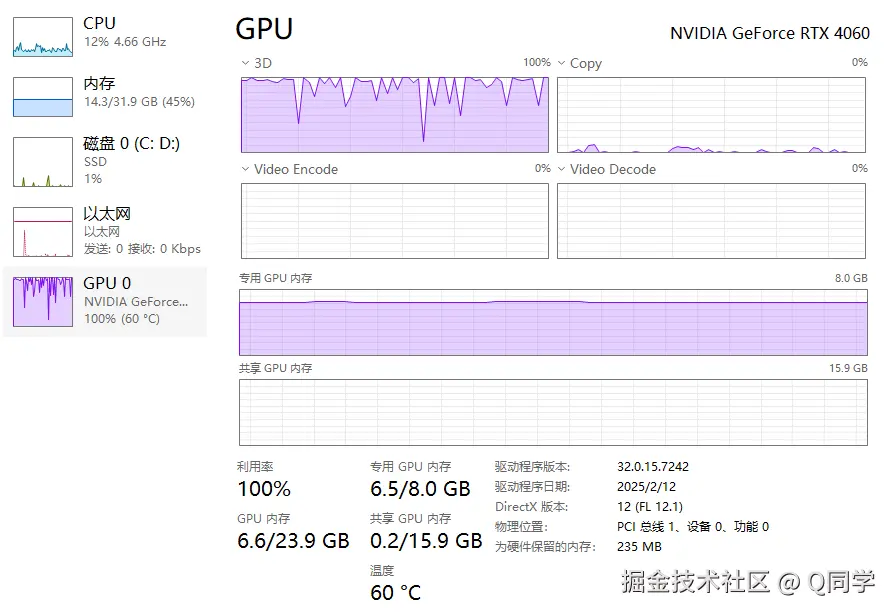The height and width of the screenshot is (614, 894).
Task: Select the GPU 0 sidebar thumbnail
Action: point(43,302)
